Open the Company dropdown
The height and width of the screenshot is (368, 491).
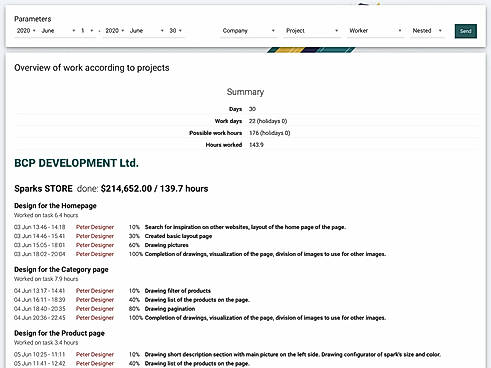point(248,31)
